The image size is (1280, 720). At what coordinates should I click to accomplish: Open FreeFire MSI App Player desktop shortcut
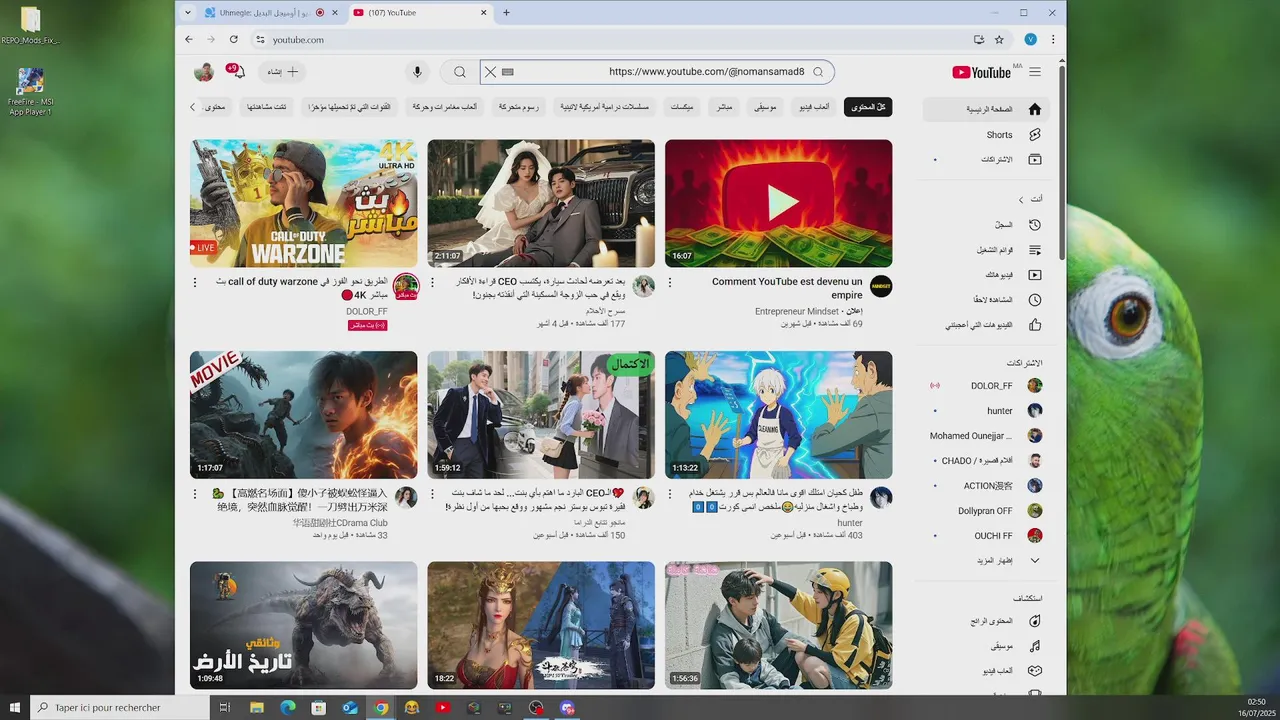(x=30, y=92)
